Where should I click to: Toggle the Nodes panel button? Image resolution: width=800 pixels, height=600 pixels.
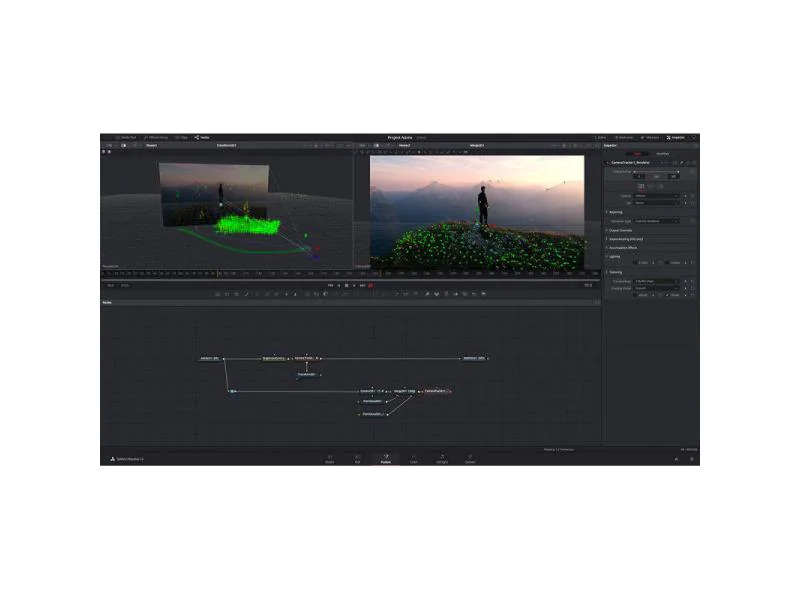click(x=202, y=137)
